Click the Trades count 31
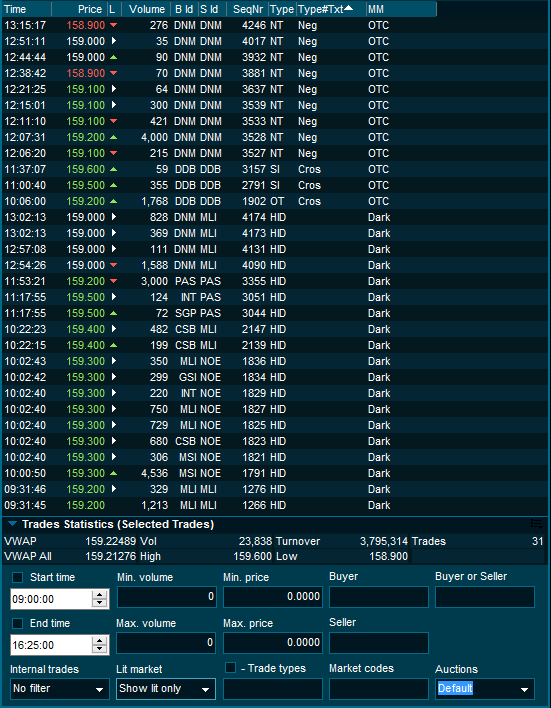Screen dimensions: 551x708 click(x=537, y=541)
